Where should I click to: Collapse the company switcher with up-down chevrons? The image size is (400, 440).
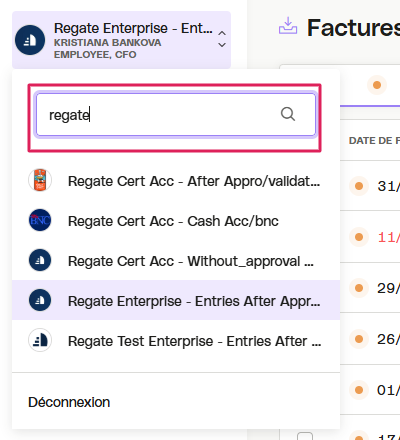pyautogui.click(x=222, y=39)
